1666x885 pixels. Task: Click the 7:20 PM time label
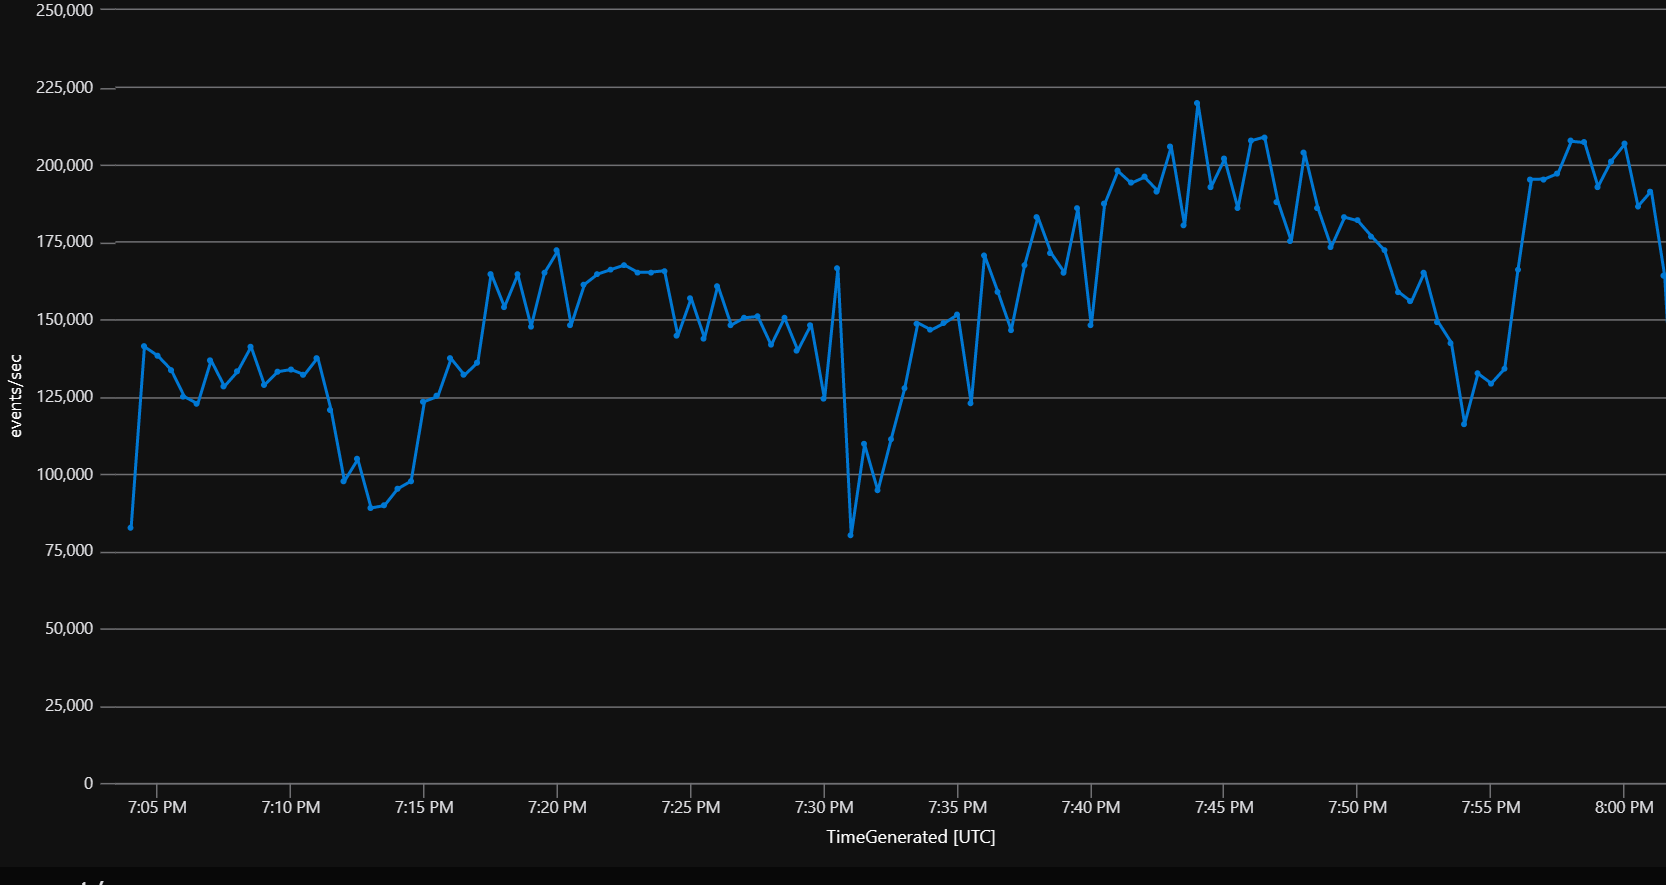[x=558, y=808]
